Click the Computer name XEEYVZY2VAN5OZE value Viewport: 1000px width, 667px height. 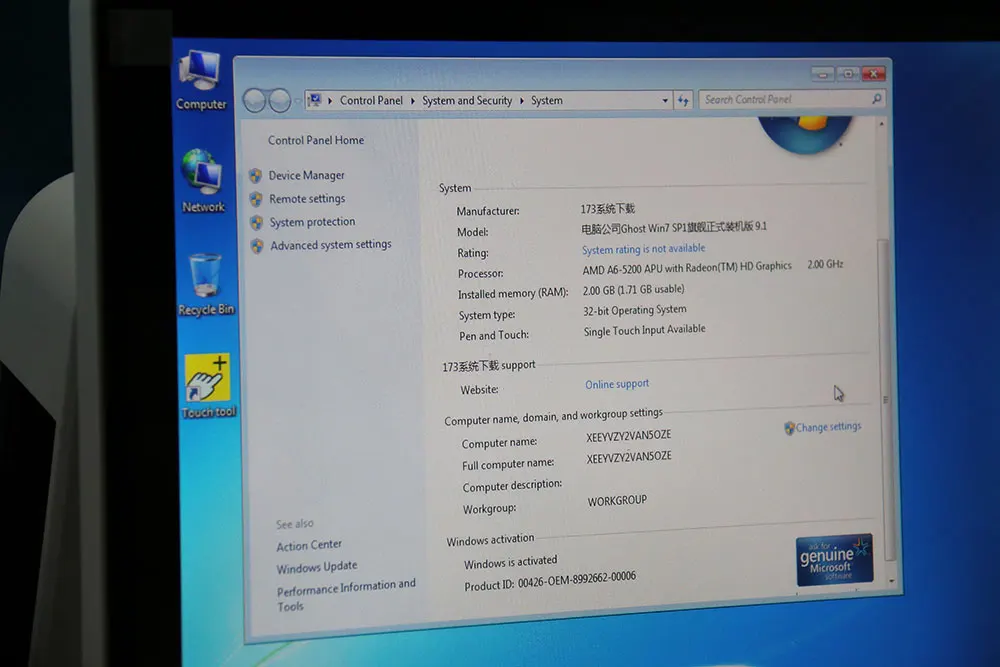click(628, 436)
